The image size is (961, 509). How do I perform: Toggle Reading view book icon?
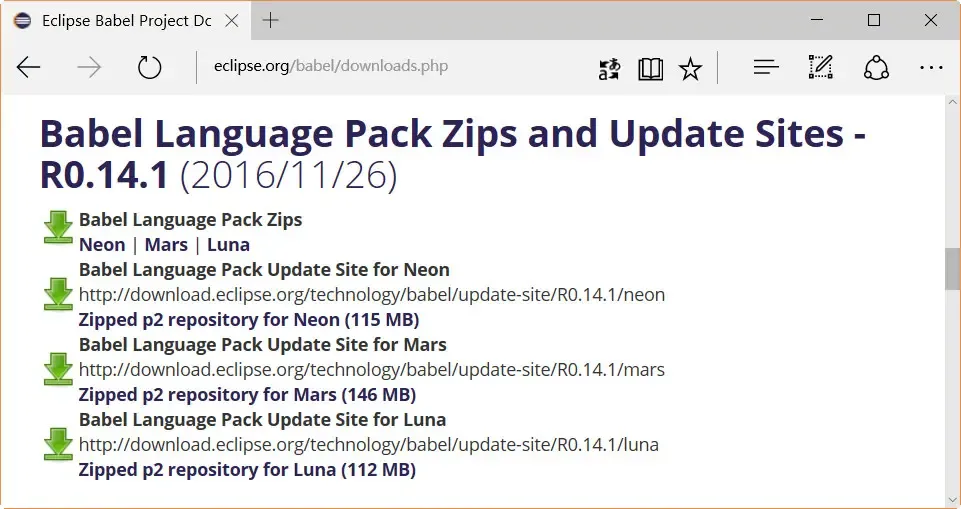[x=650, y=68]
